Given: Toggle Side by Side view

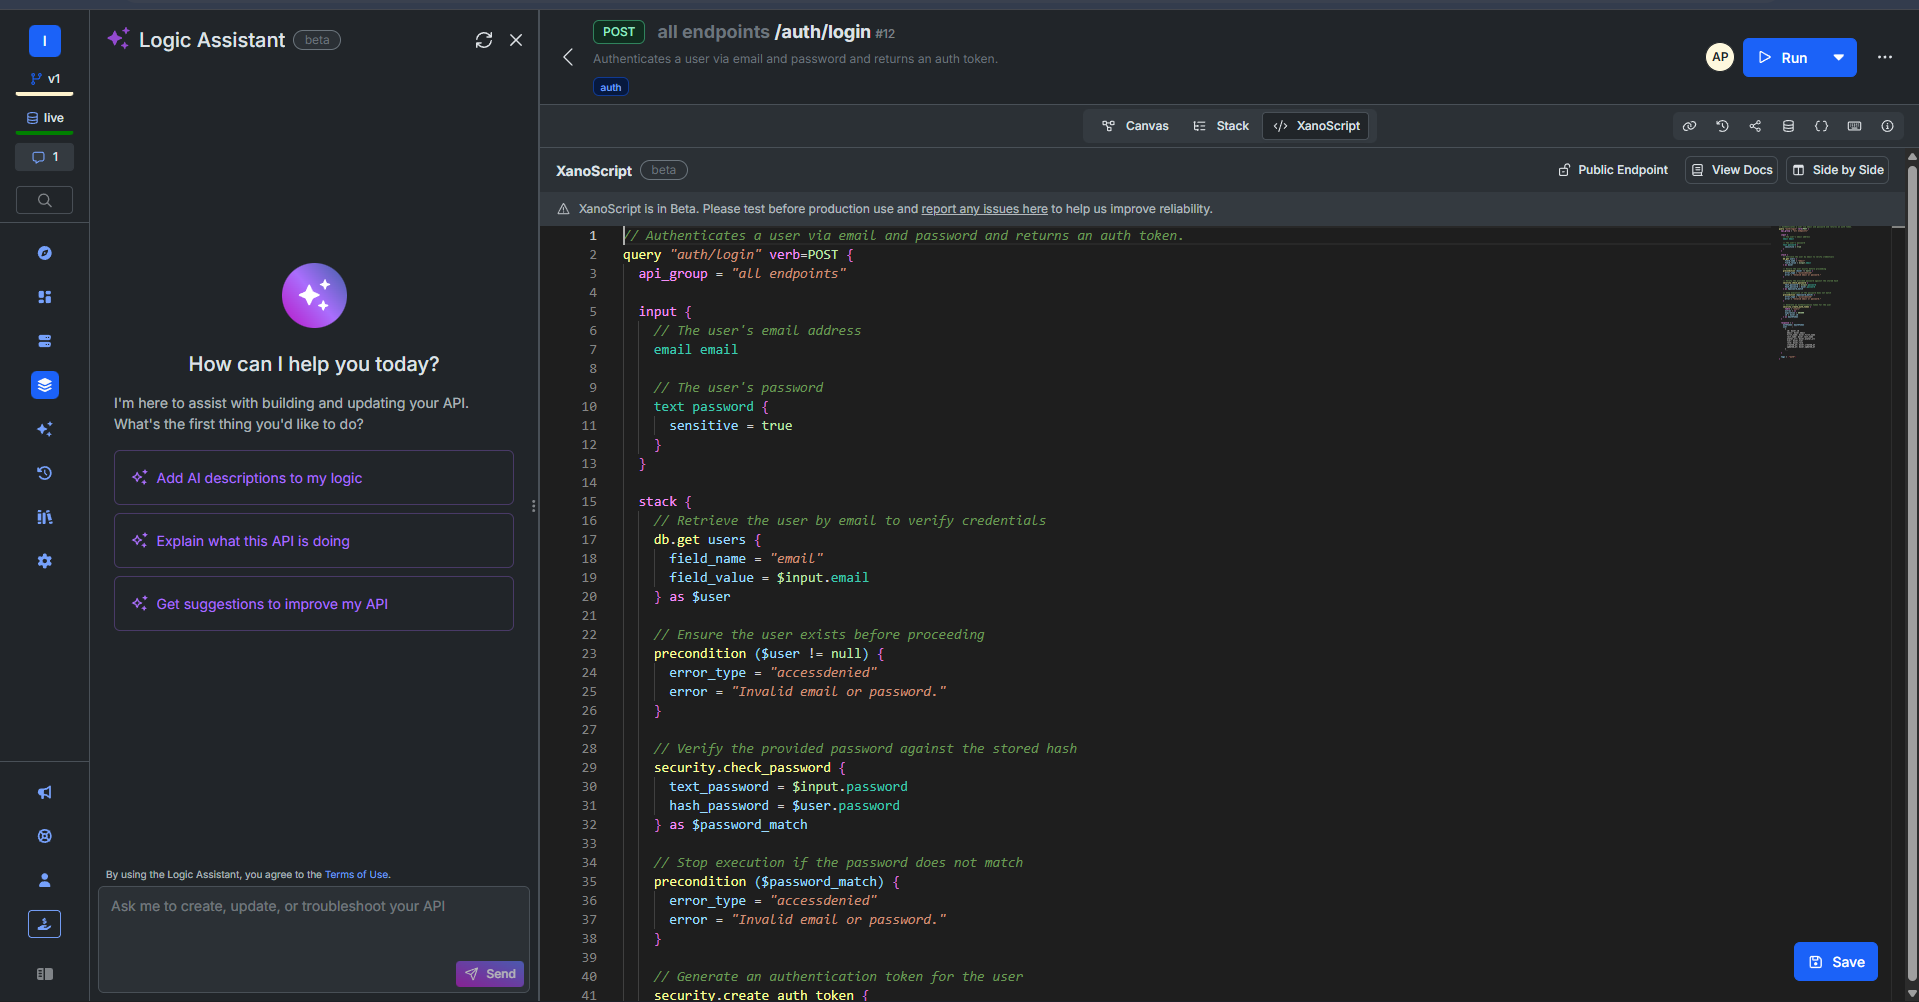Looking at the screenshot, I should pos(1837,169).
